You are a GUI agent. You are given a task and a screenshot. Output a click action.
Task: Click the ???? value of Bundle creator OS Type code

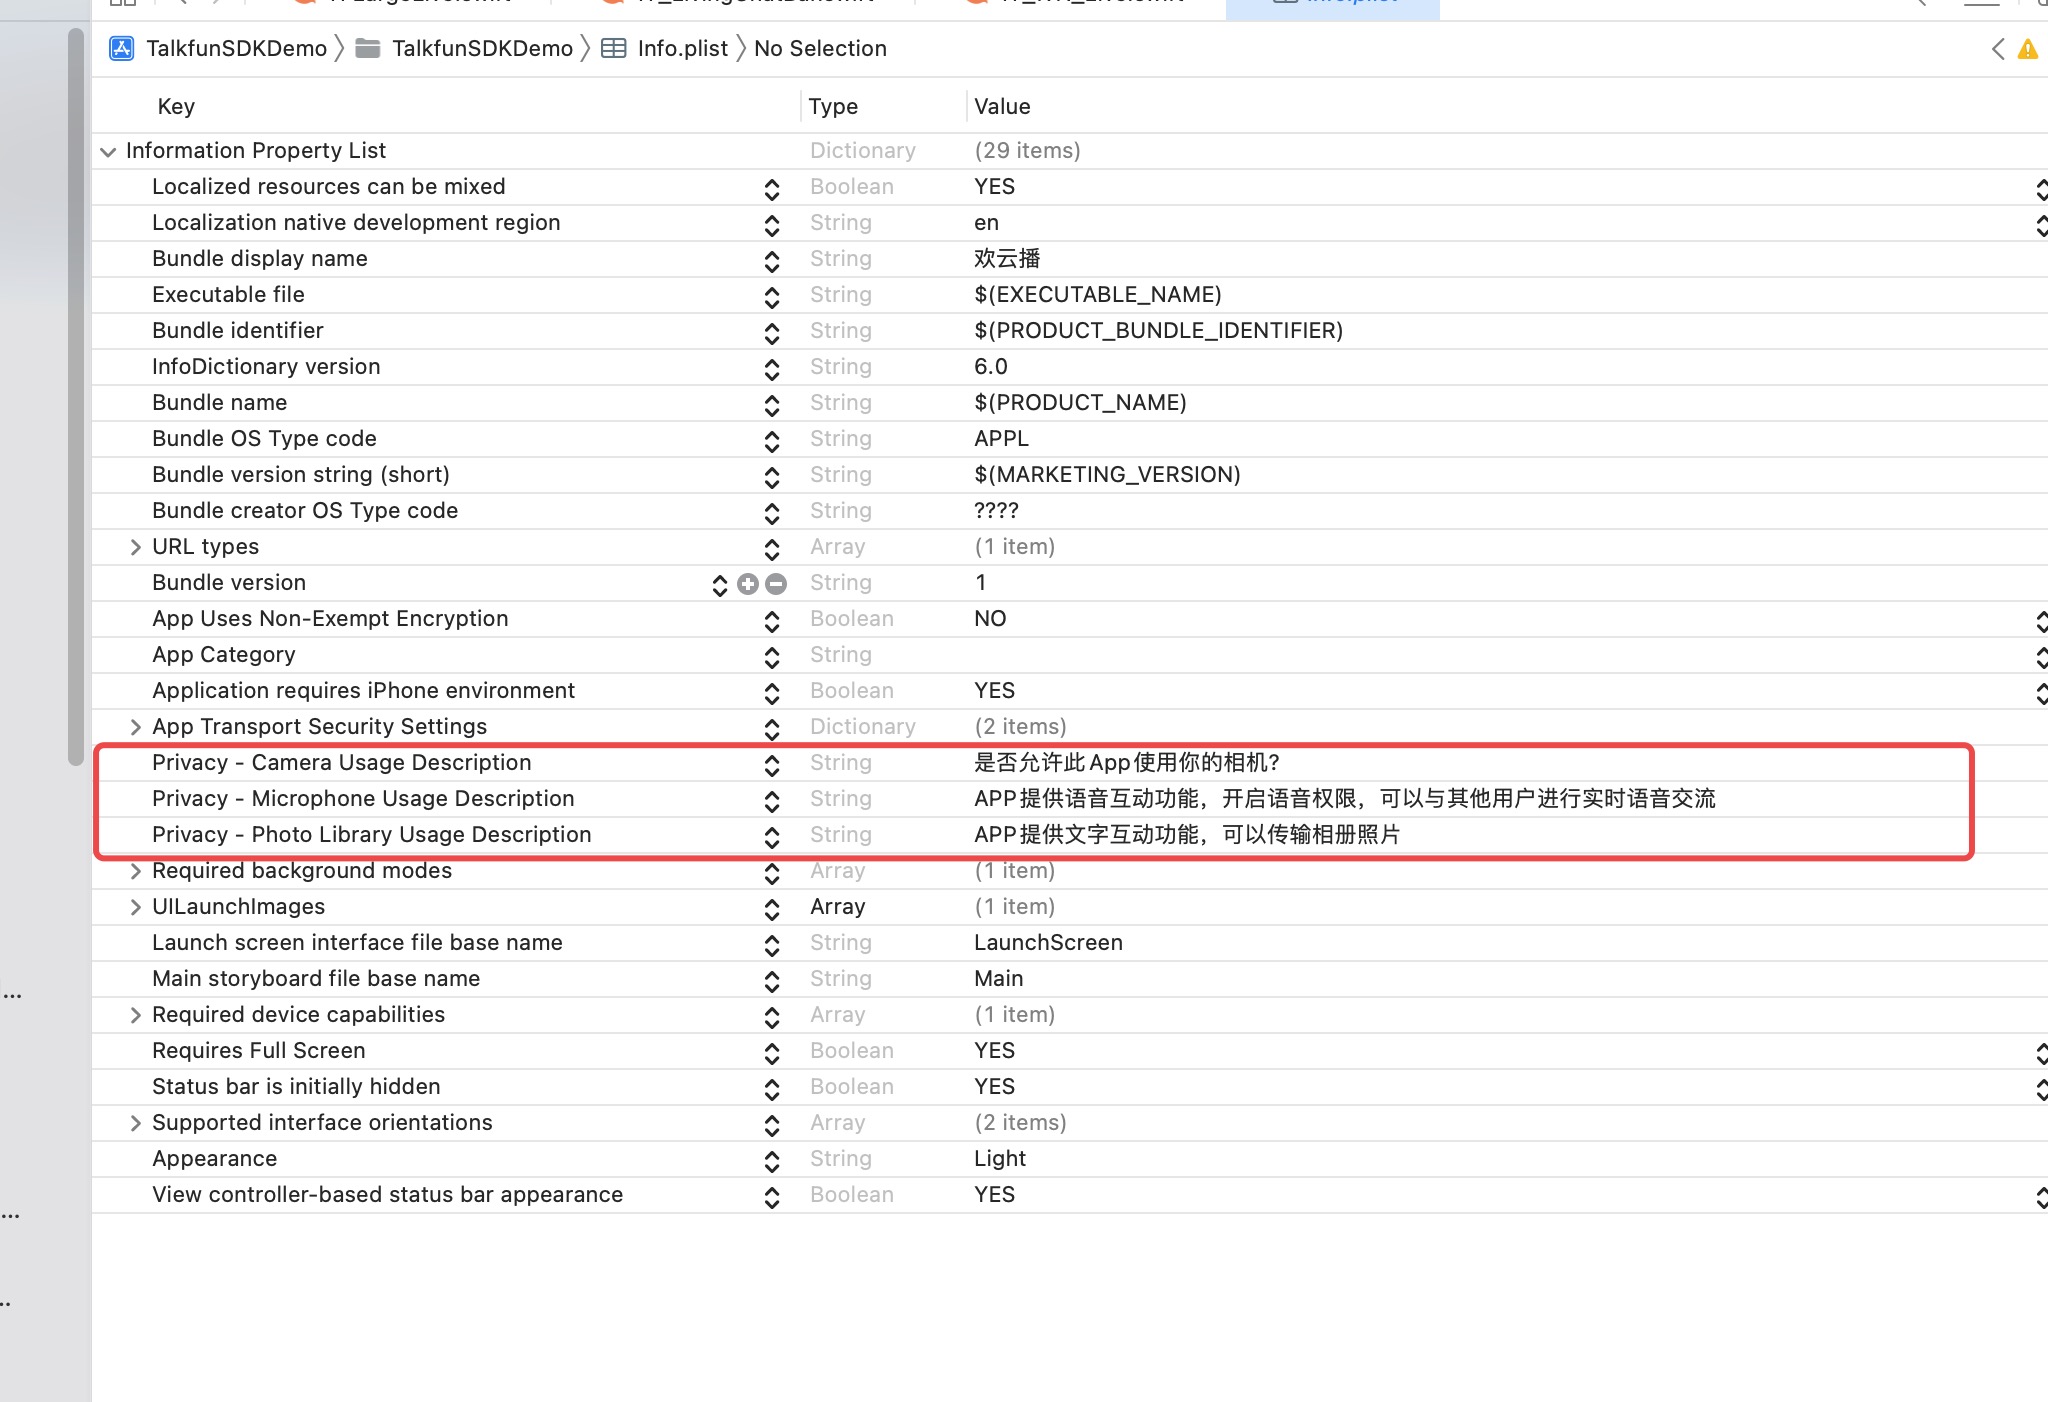[x=996, y=511]
